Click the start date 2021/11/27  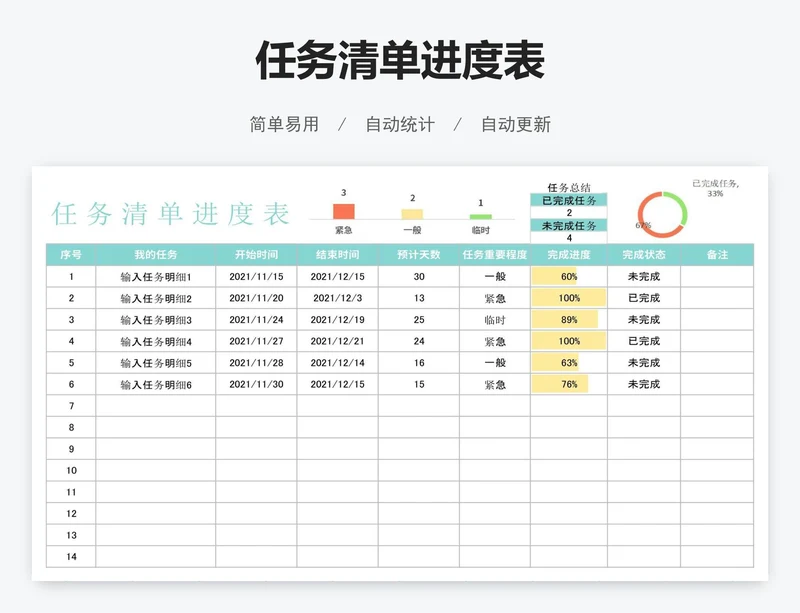(256, 341)
